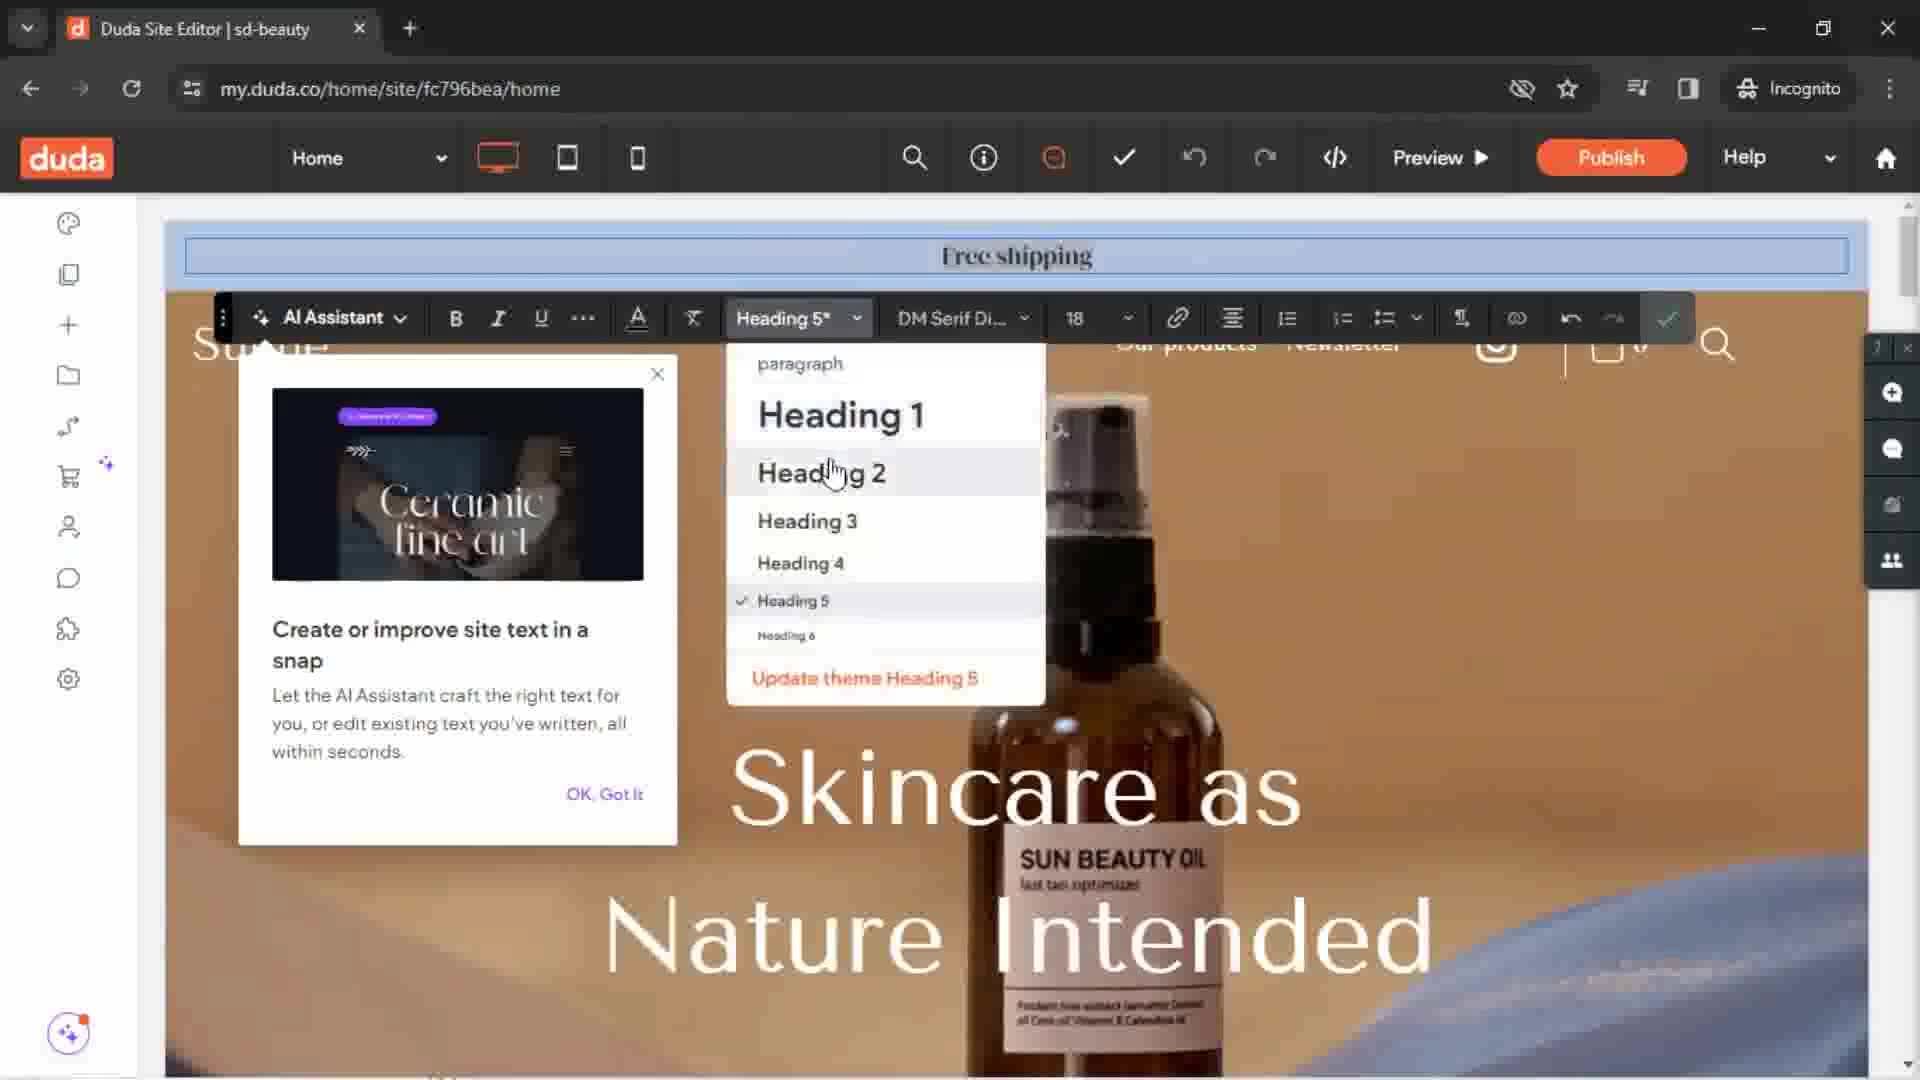Expand bullet list style arrow
This screenshot has width=1920, height=1080.
pos(1416,318)
